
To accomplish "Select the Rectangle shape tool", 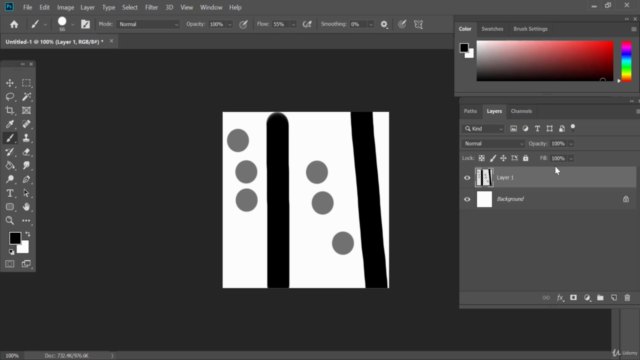I will pyautogui.click(x=10, y=207).
